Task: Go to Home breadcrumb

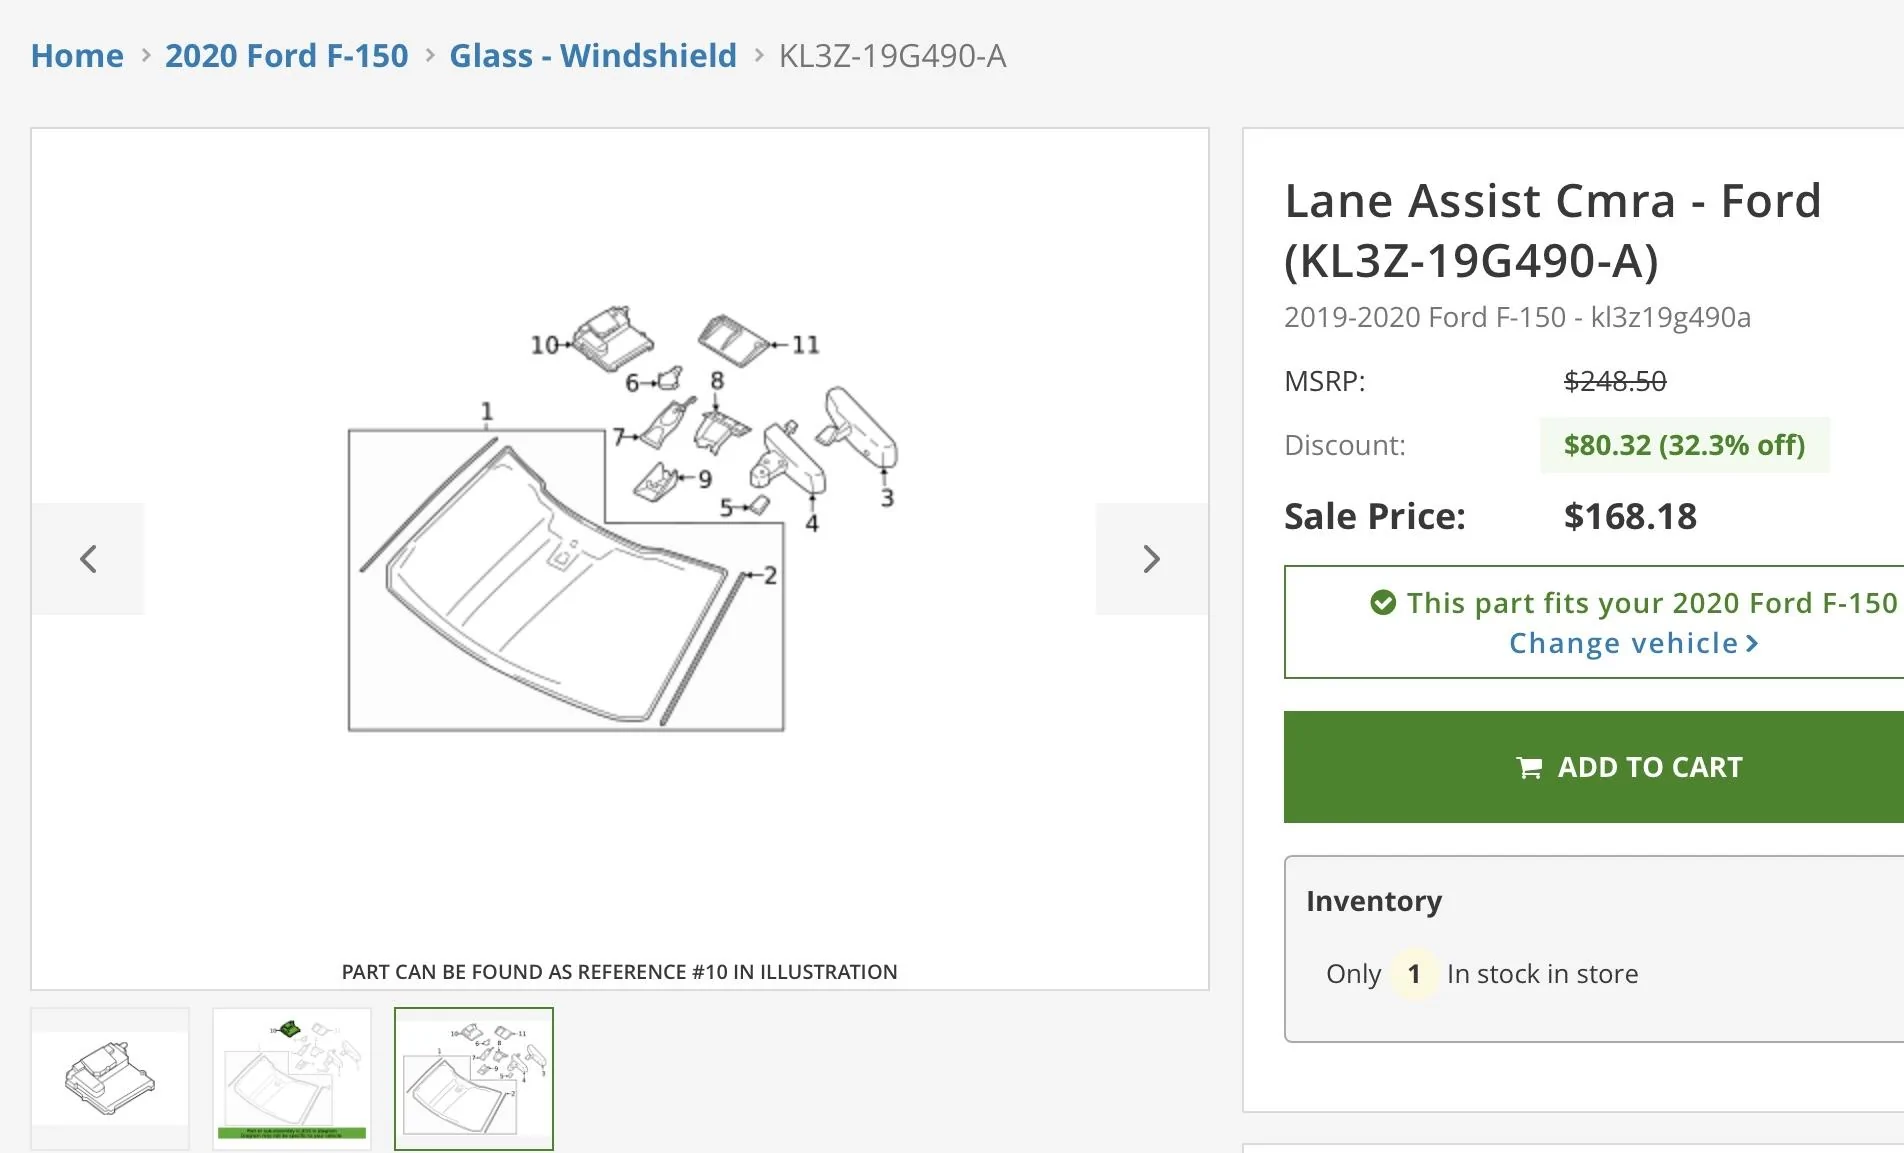Action: [x=77, y=56]
